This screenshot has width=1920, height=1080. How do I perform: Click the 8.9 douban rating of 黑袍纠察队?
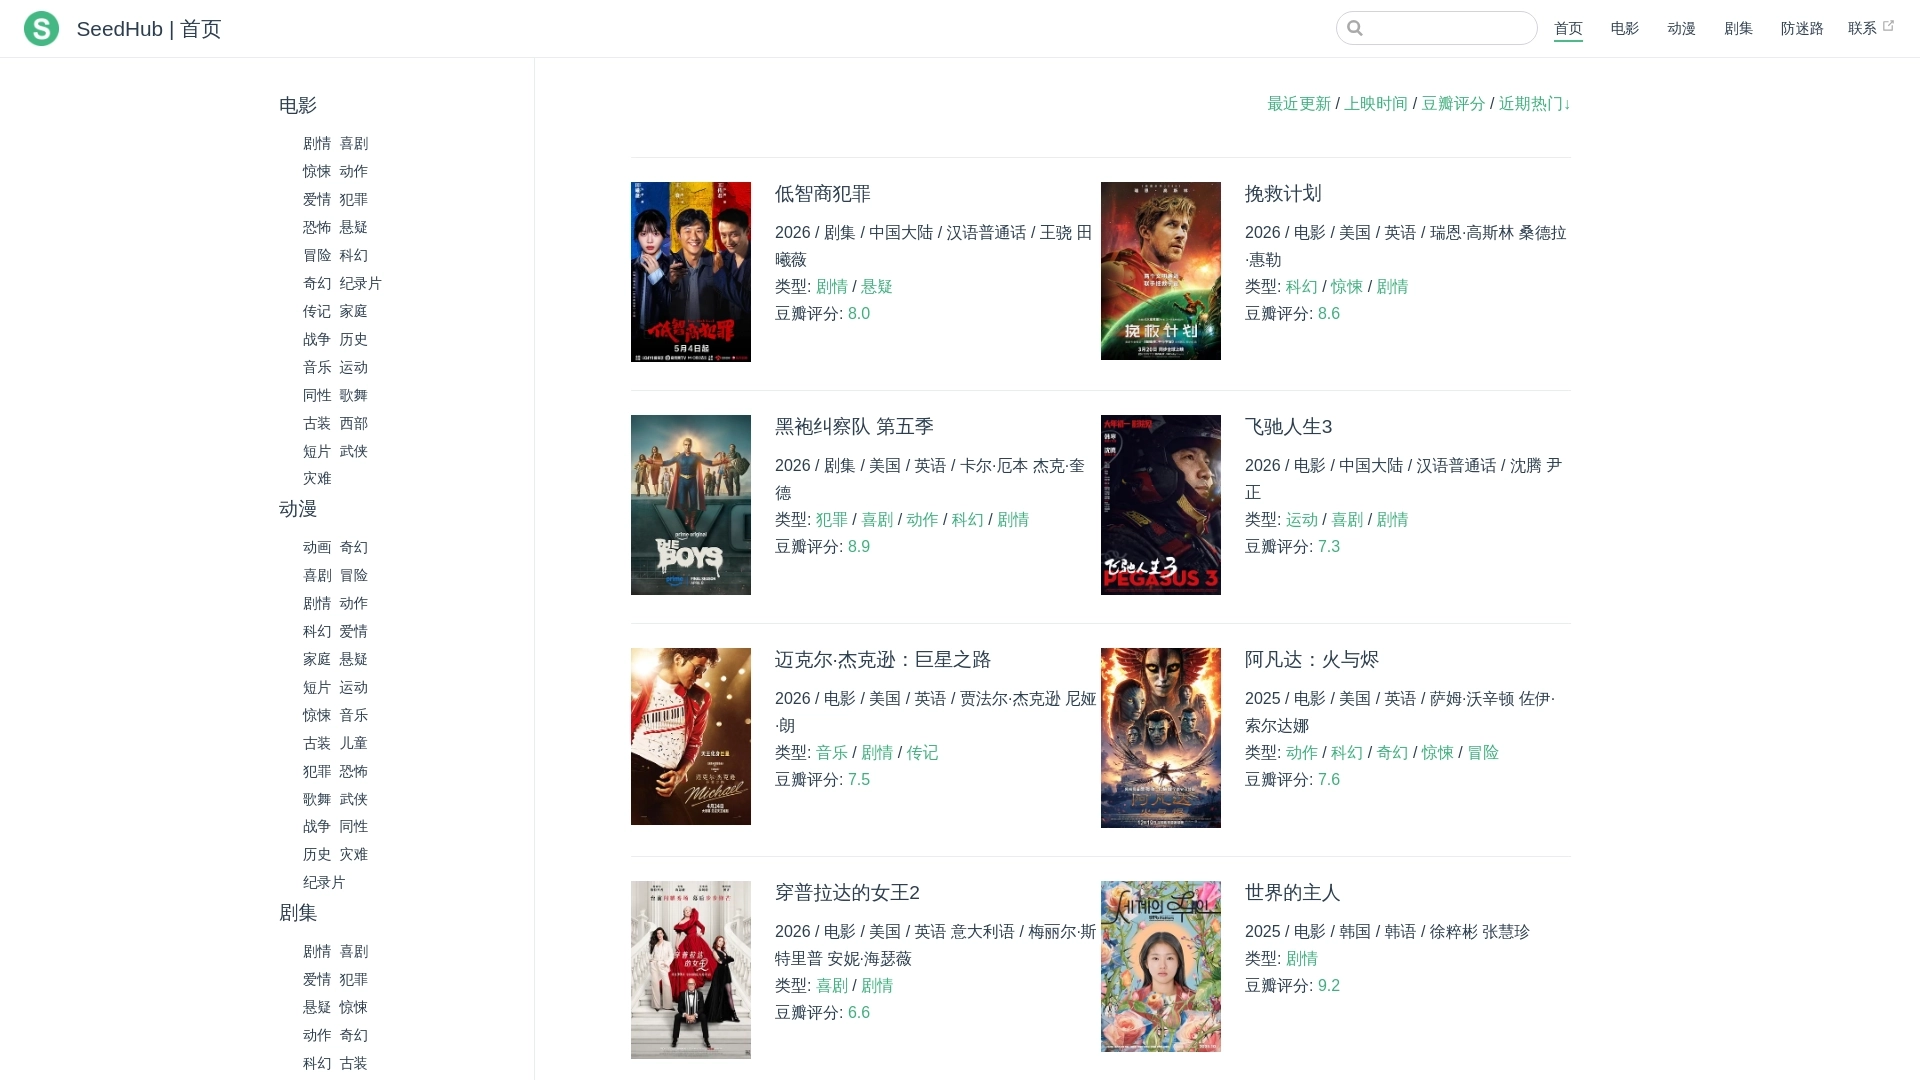point(859,547)
